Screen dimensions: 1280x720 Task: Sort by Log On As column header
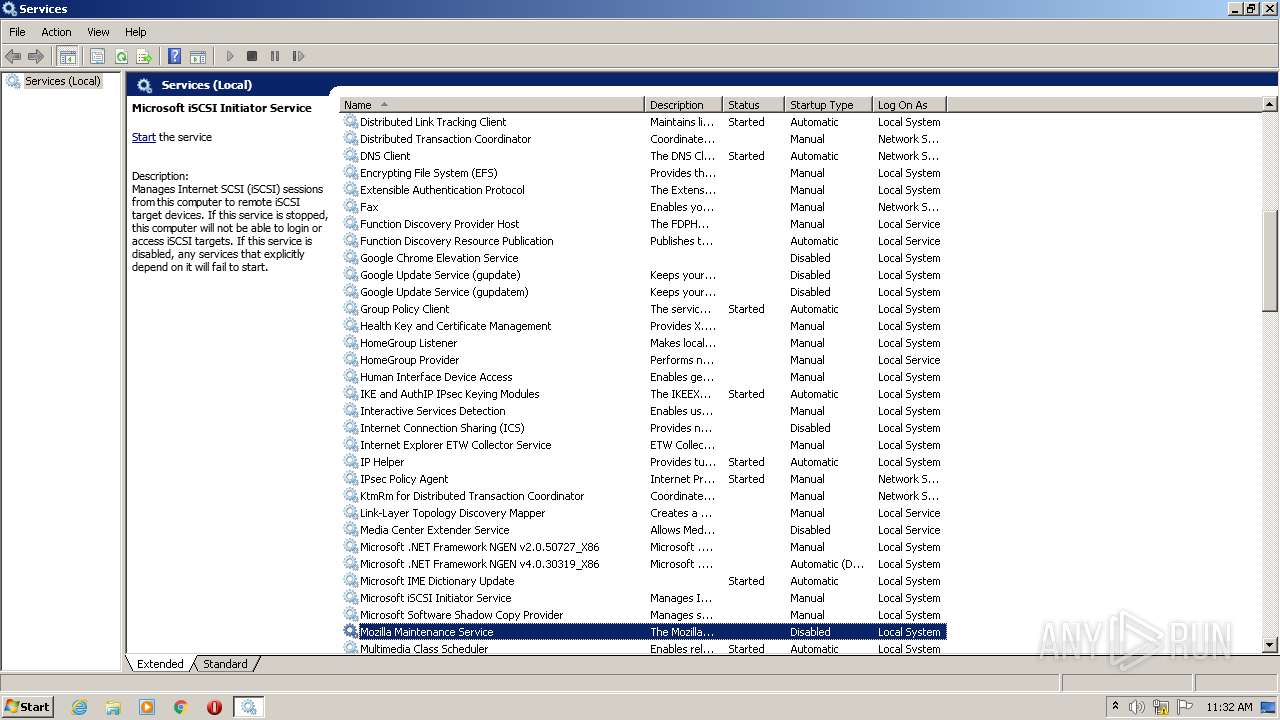909,104
